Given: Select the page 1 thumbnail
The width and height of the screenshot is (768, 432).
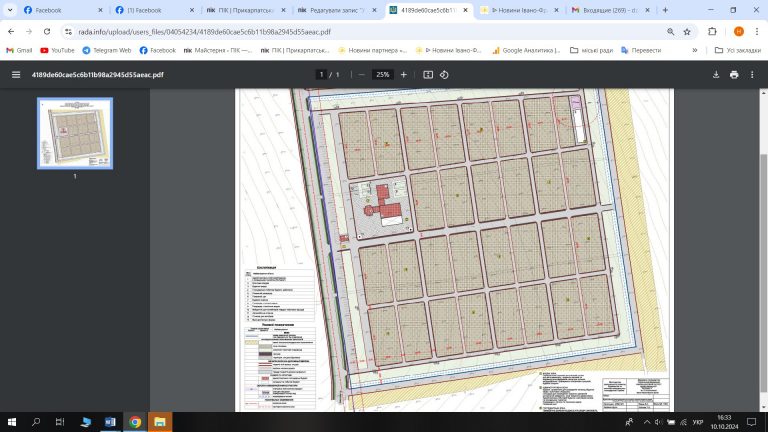Looking at the screenshot, I should pos(75,133).
